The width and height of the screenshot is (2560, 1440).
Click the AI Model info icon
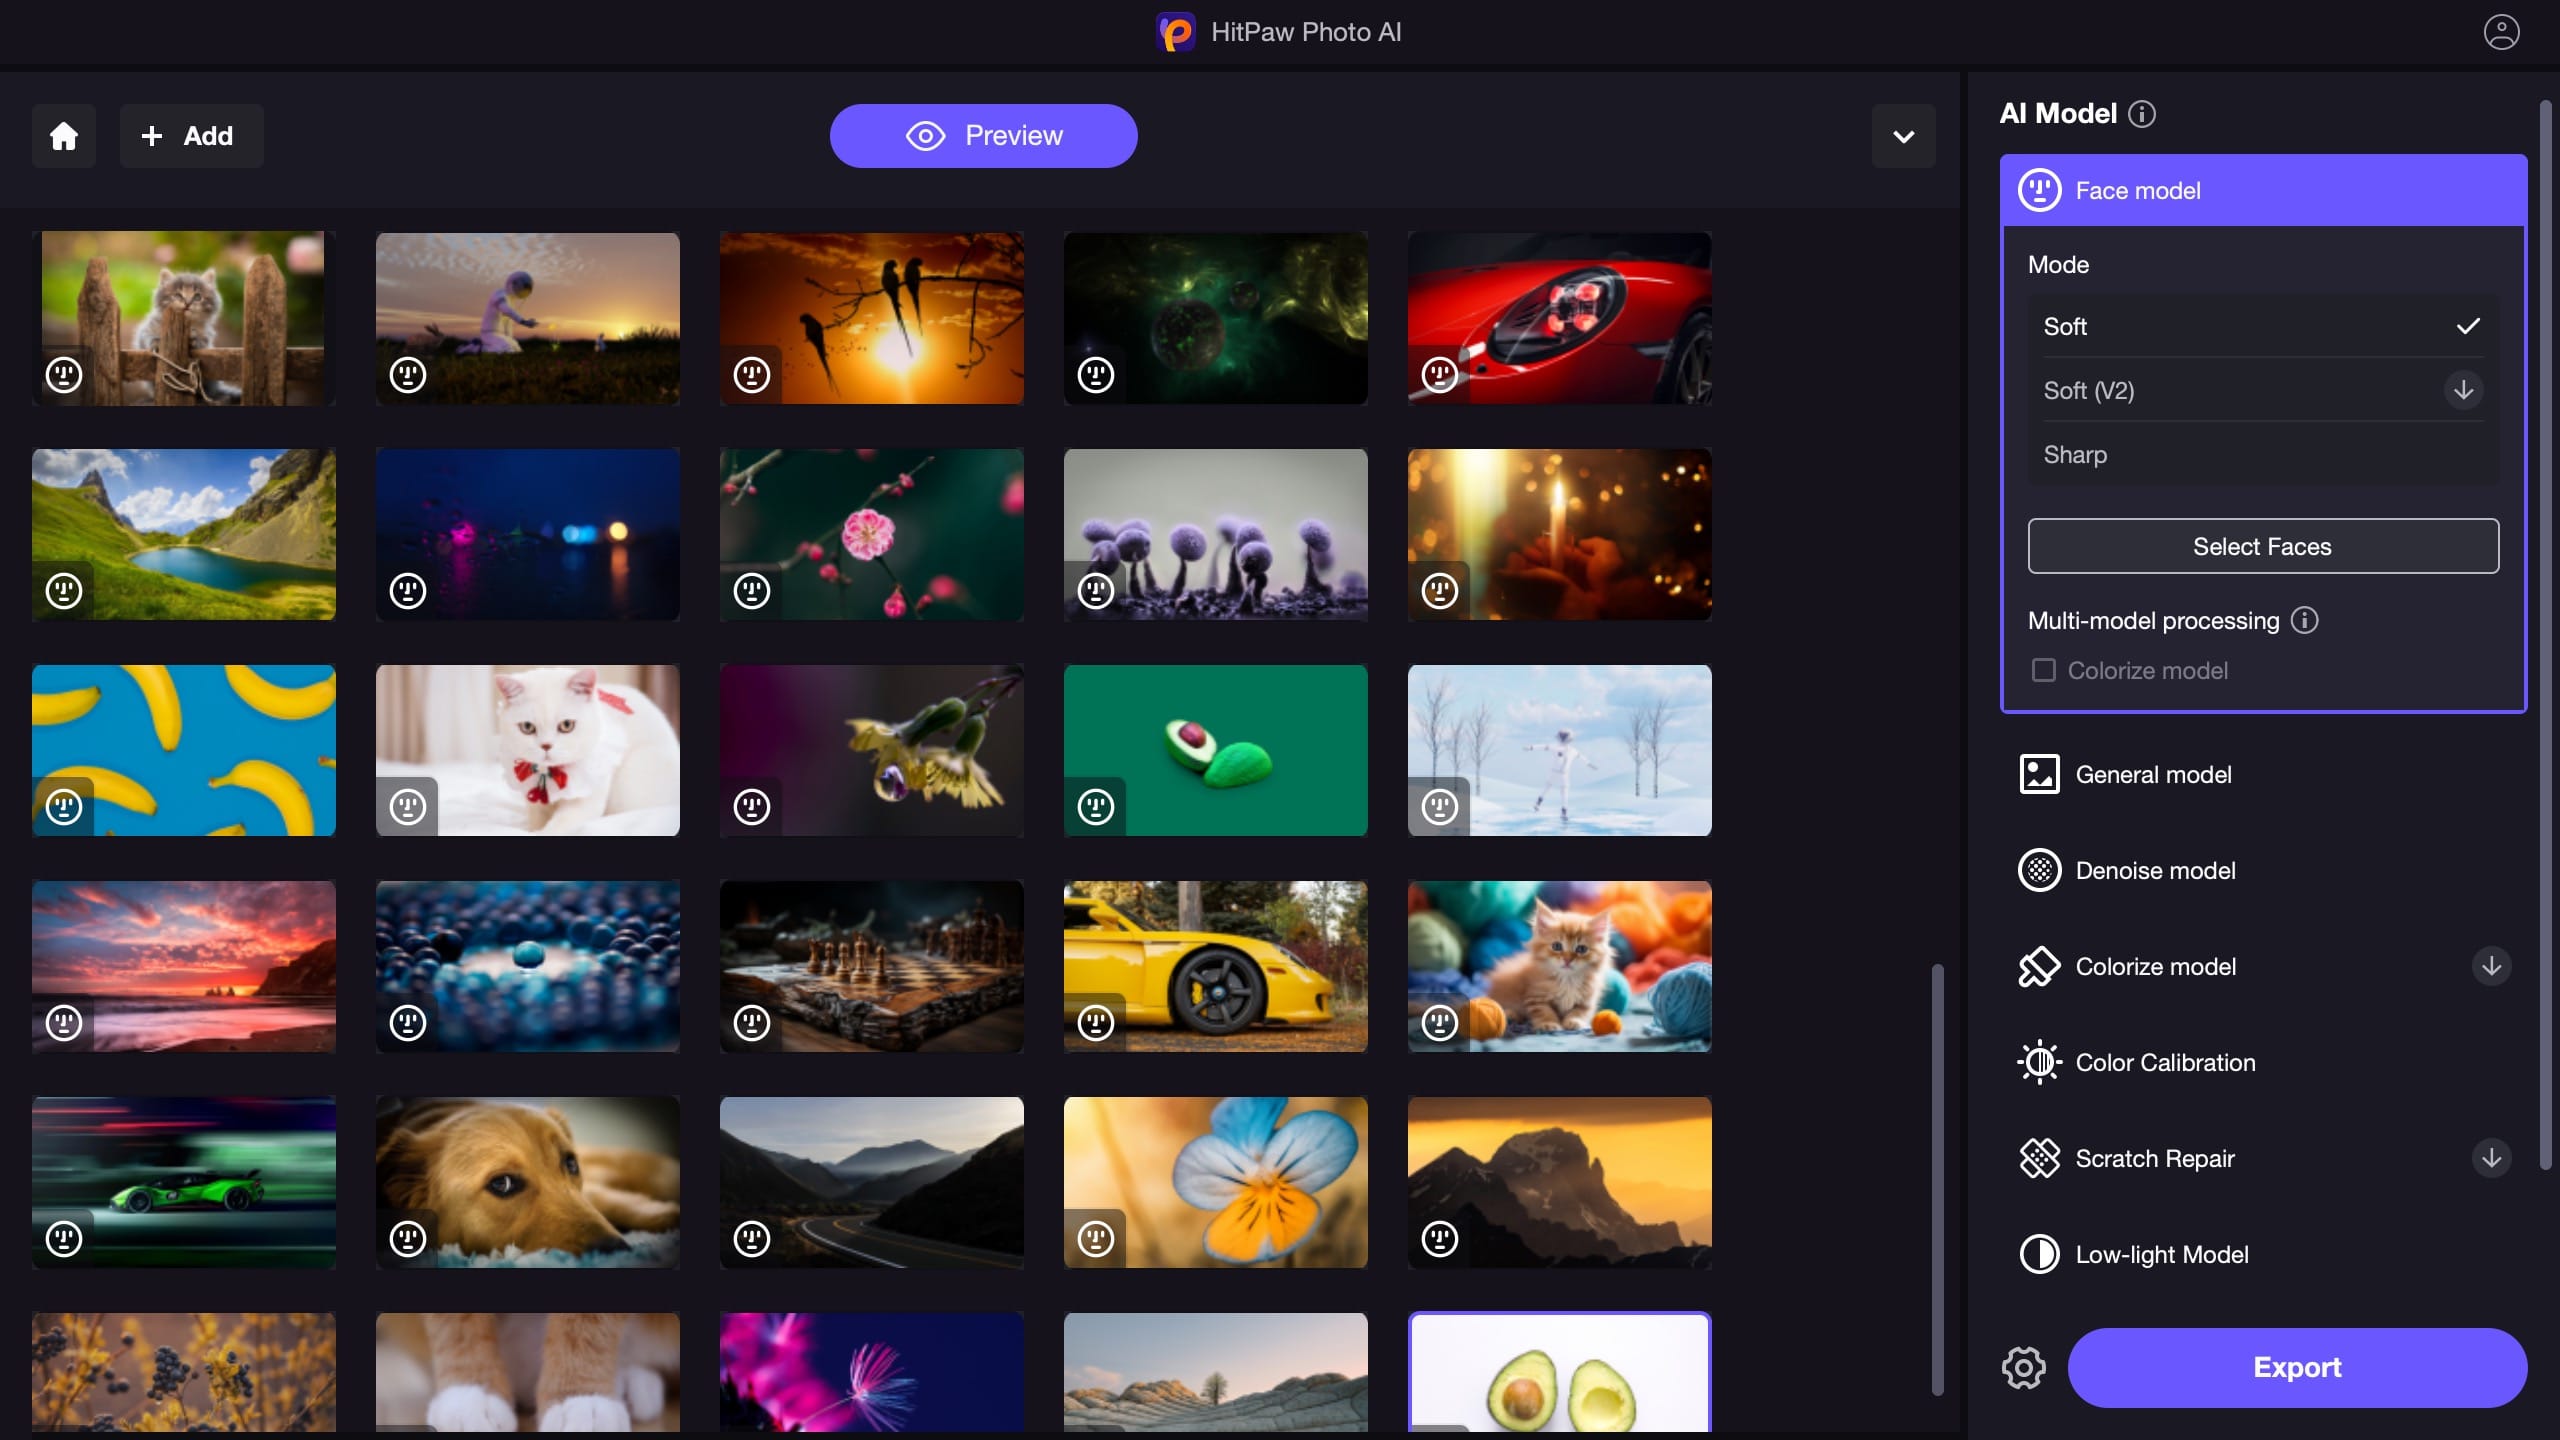(x=2142, y=114)
